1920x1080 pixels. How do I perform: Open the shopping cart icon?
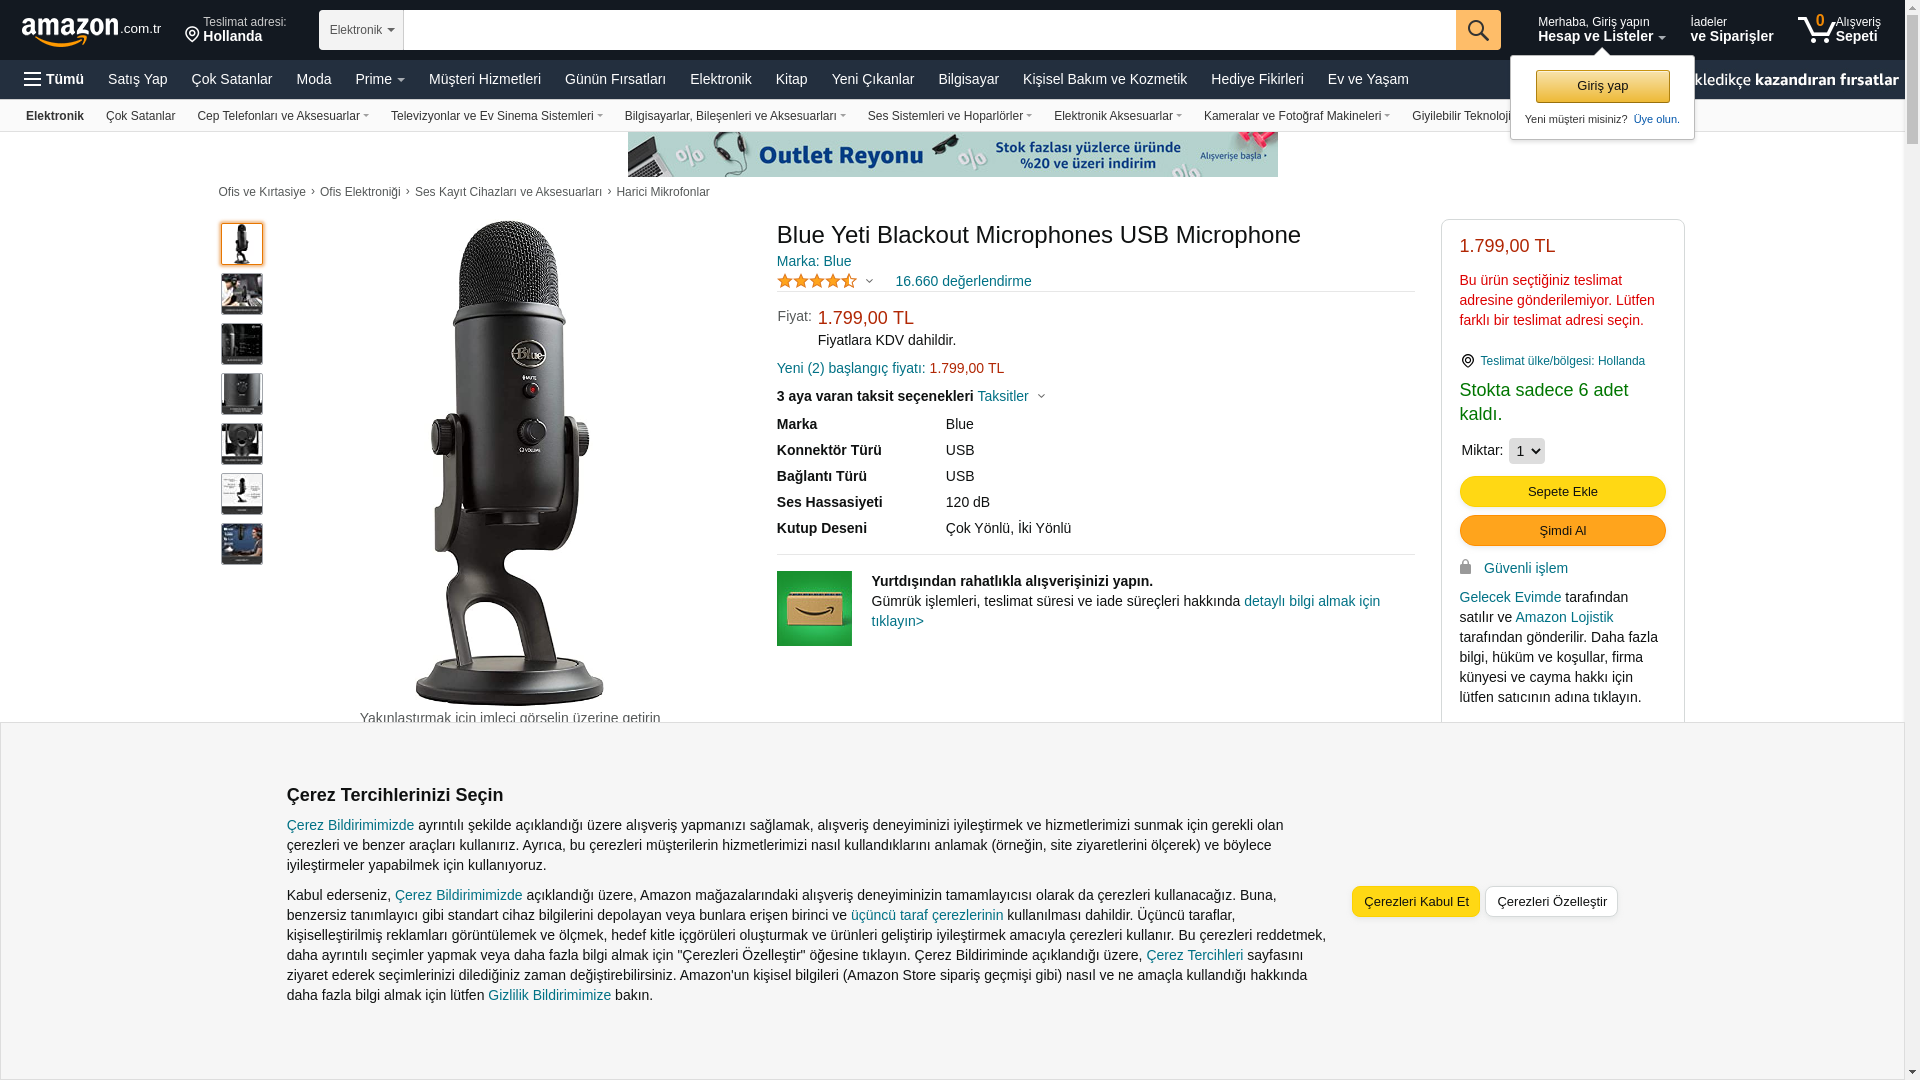point(1816,29)
